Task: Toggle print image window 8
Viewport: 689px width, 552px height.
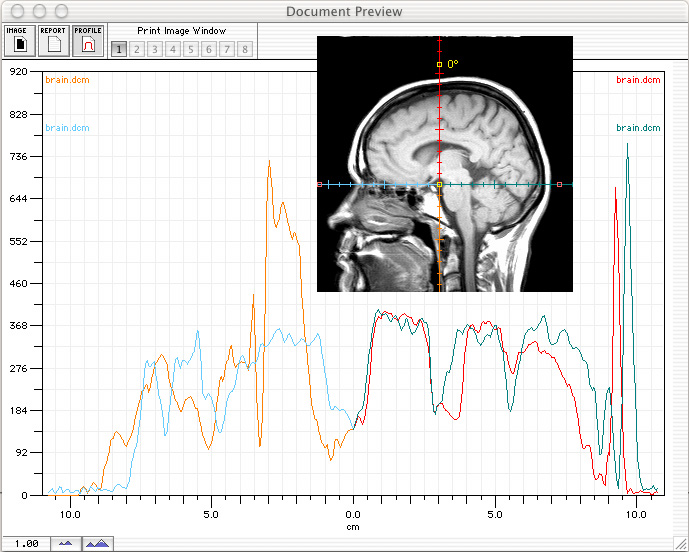Action: [x=245, y=49]
